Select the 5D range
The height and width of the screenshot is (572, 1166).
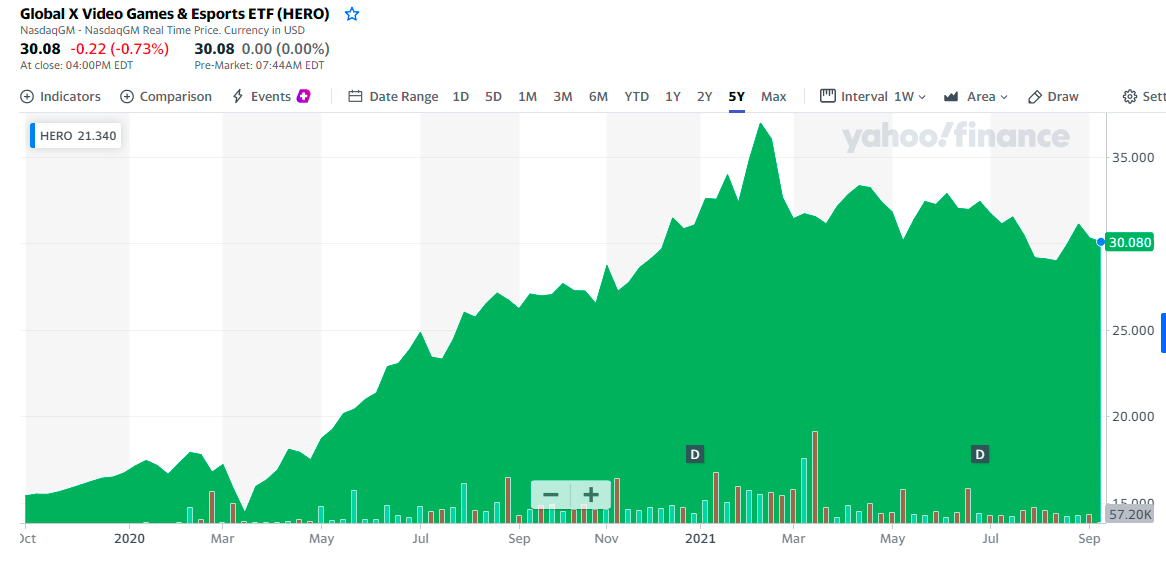(x=494, y=97)
